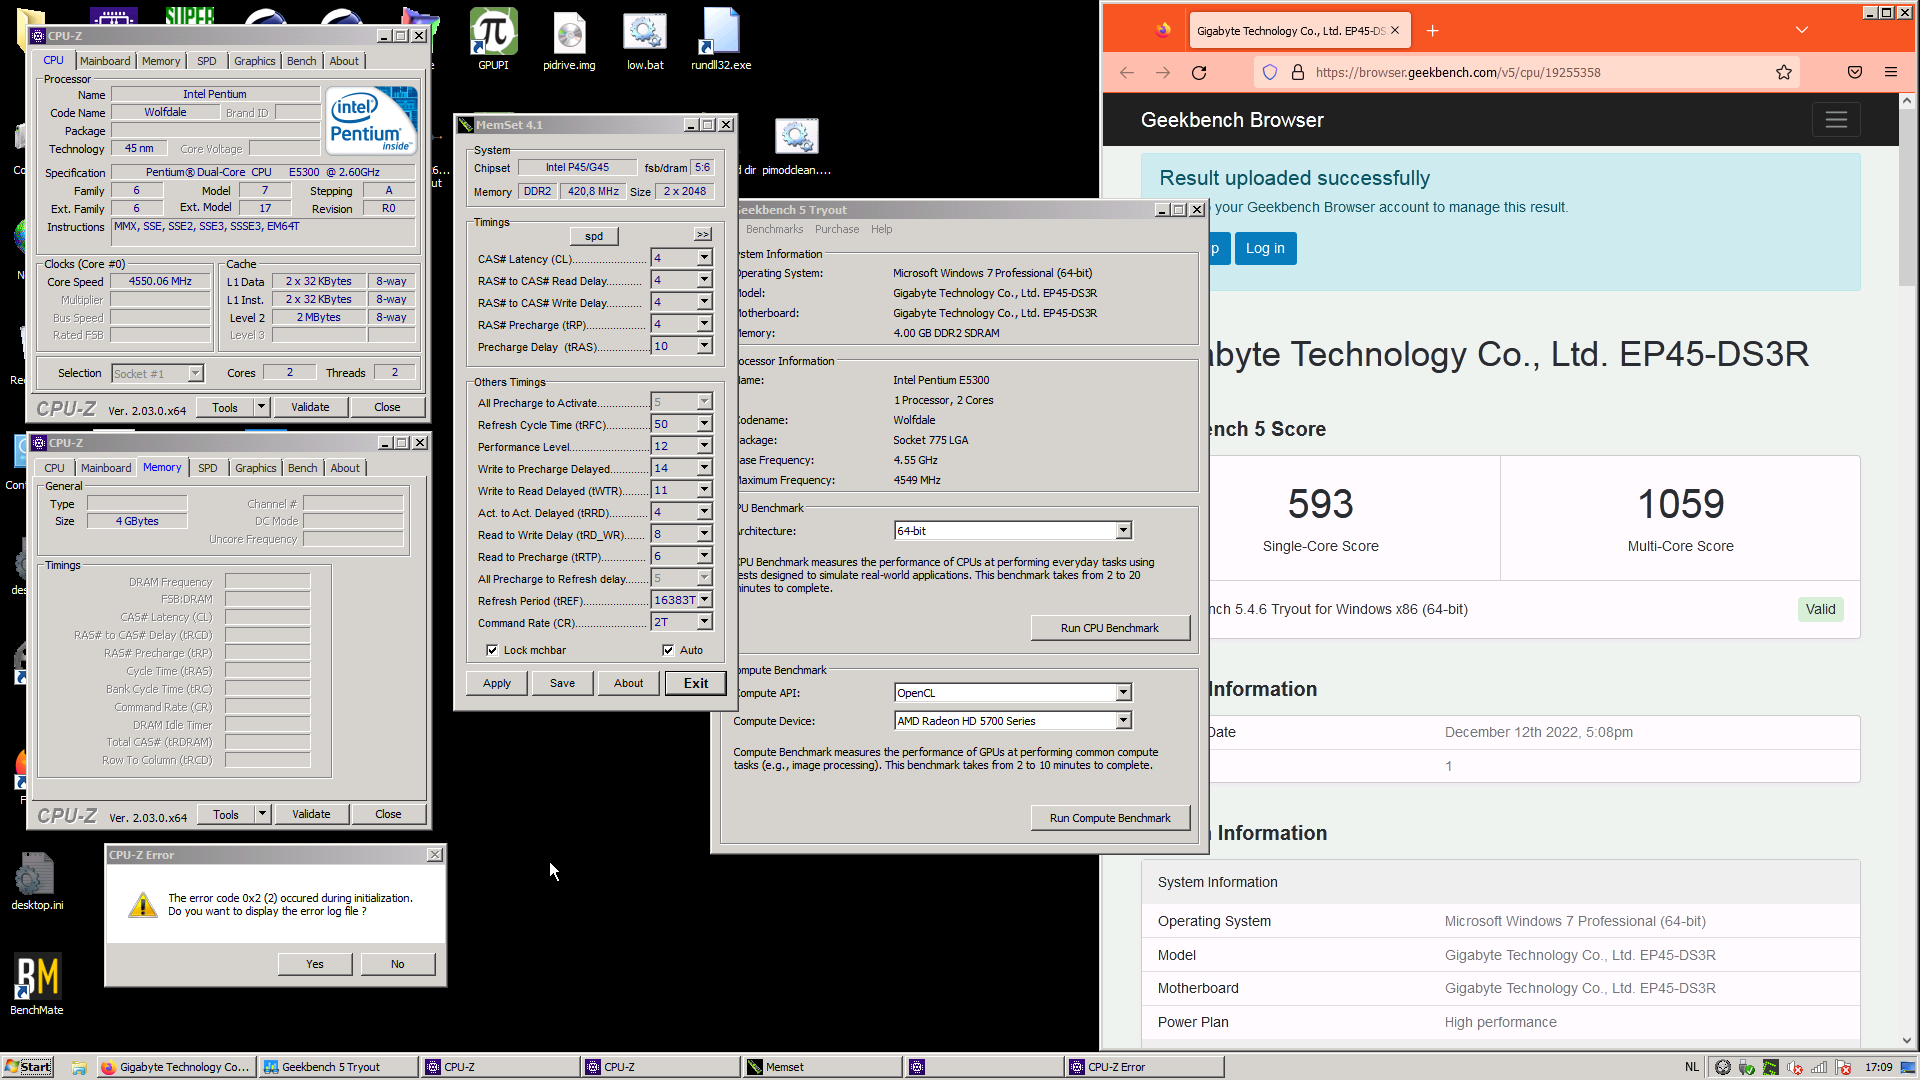
Task: Click the spd button in MemSet
Action: click(594, 236)
